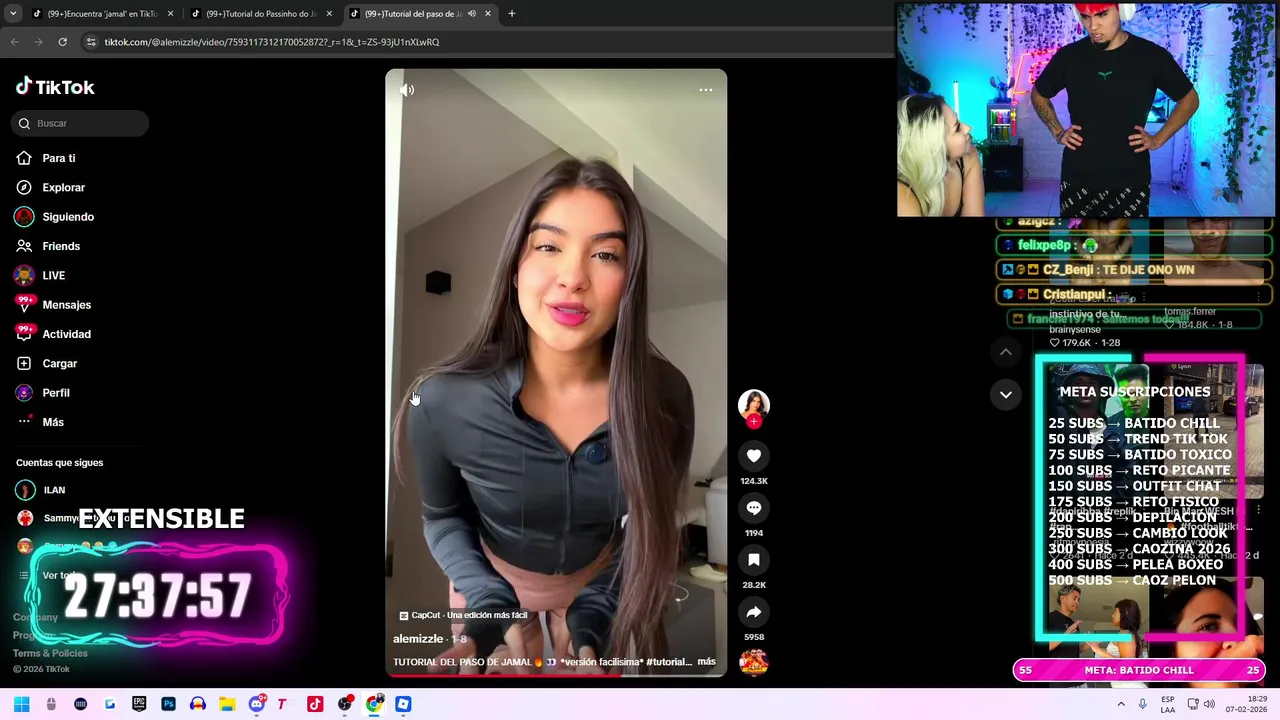Open CapCut edición más fácil link
The image size is (1280, 720).
click(463, 616)
